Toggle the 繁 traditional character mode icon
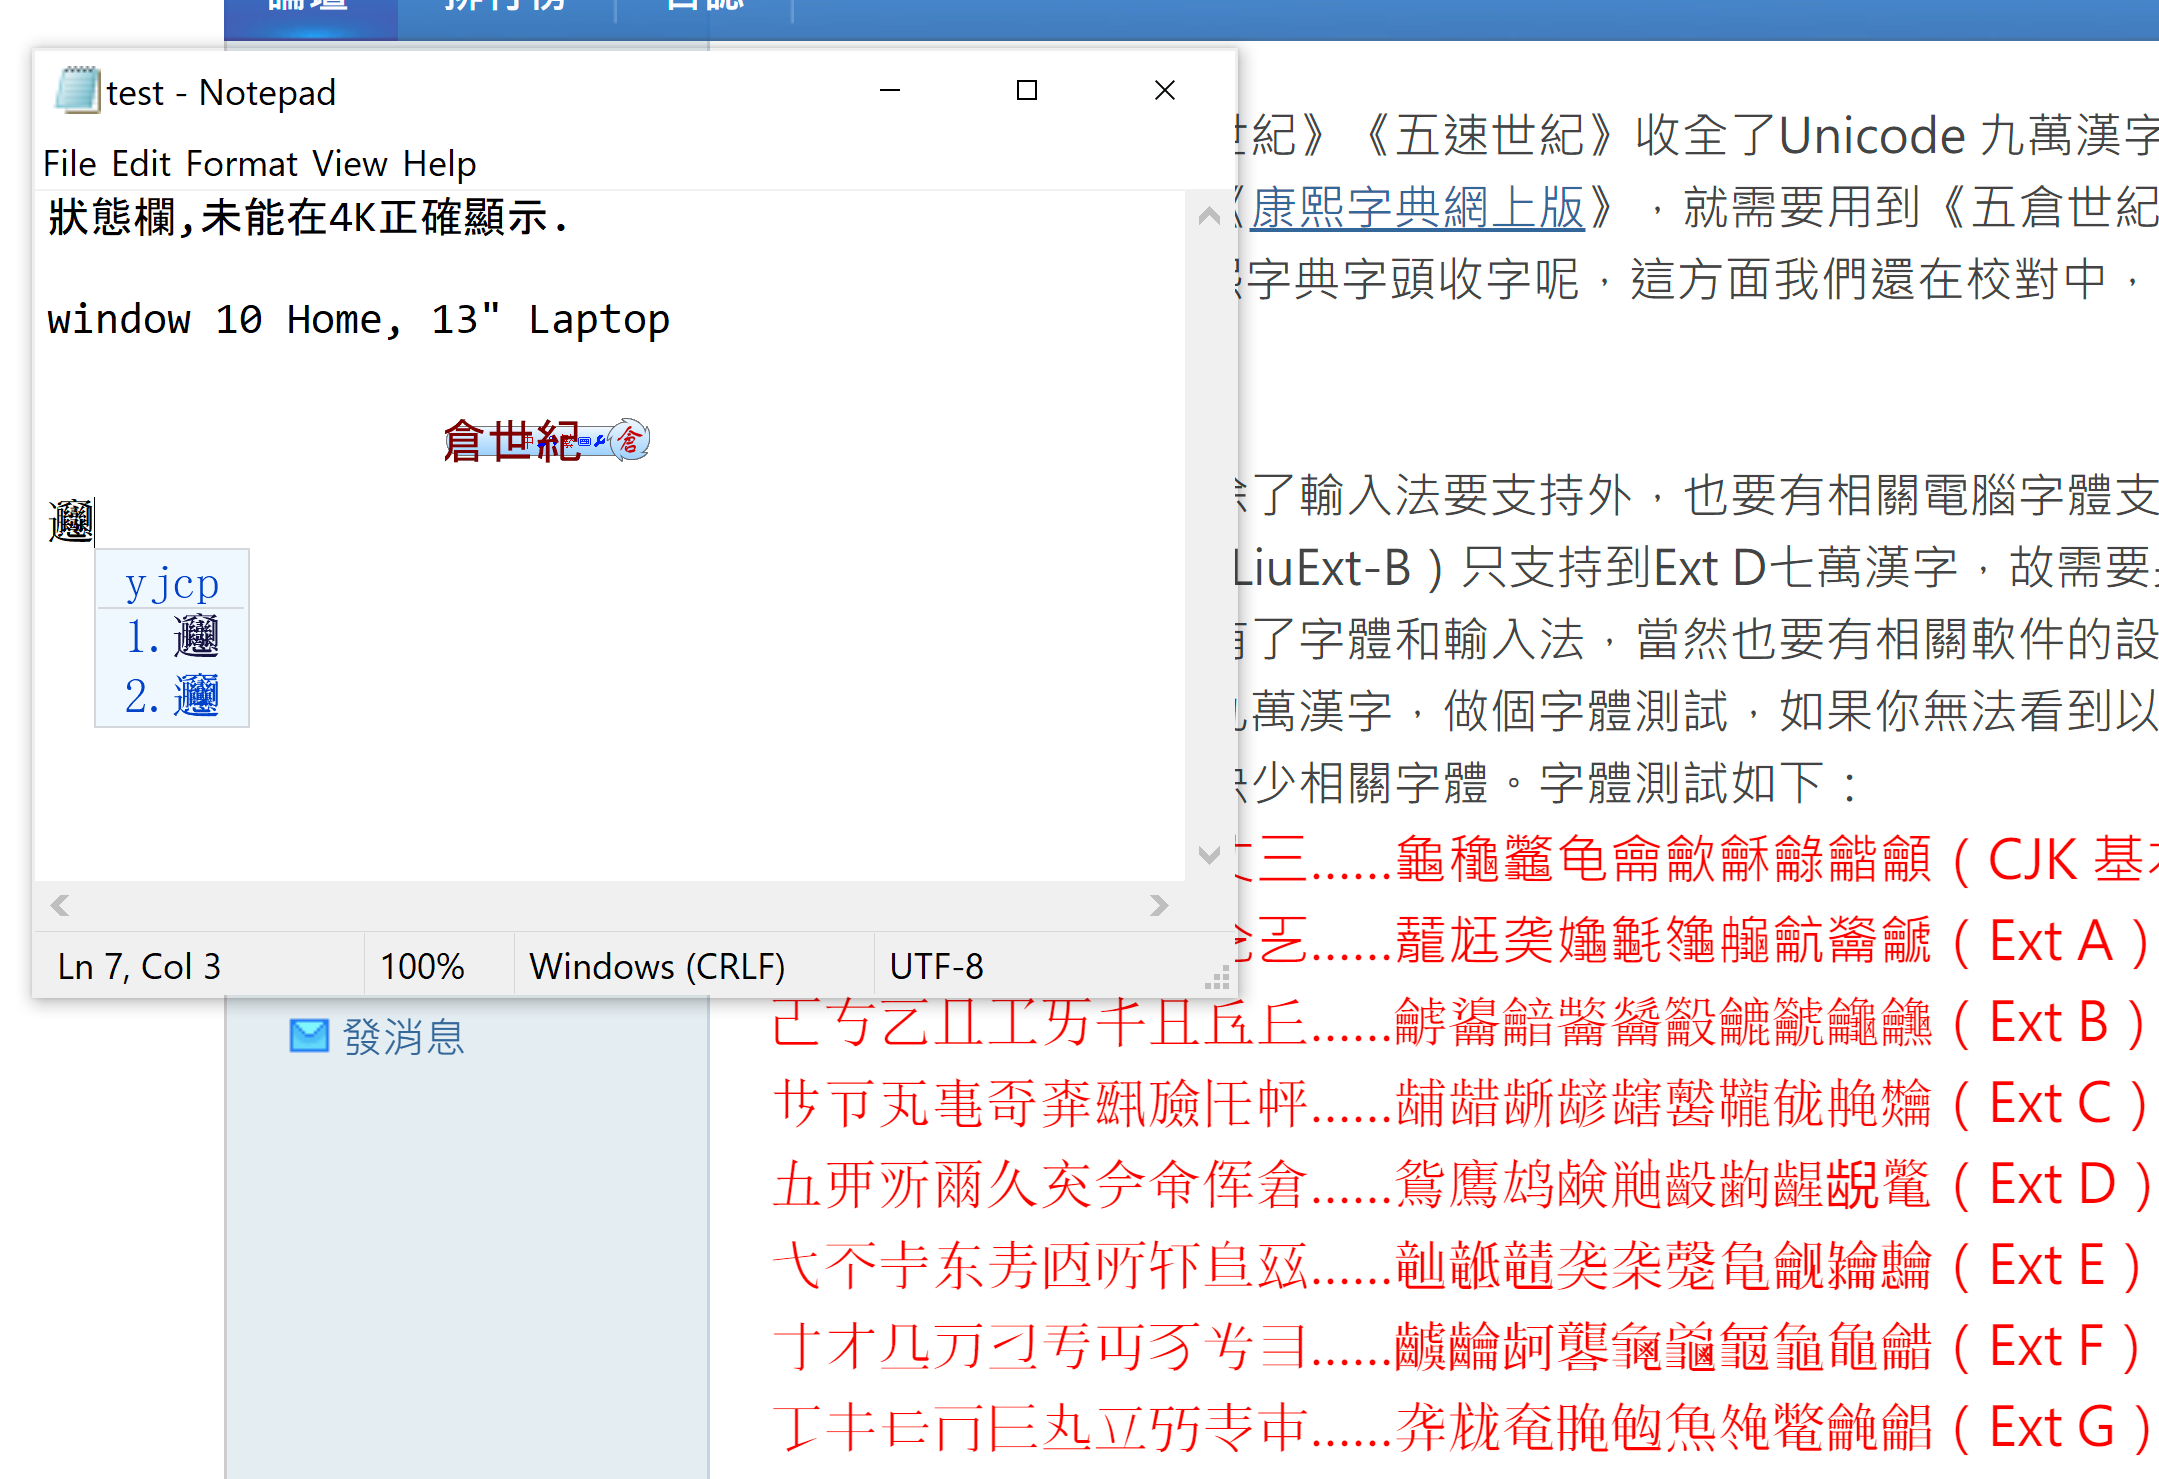2159x1479 pixels. point(568,441)
